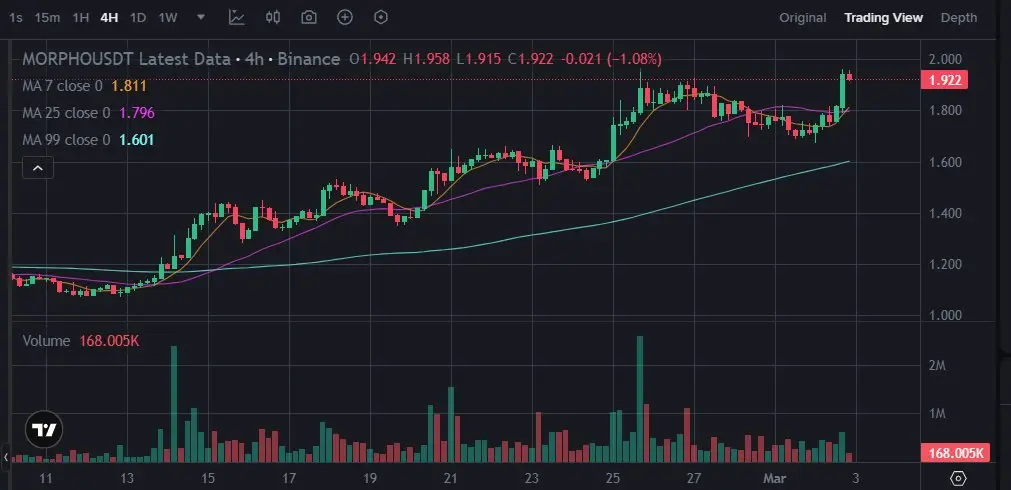1011x490 pixels.
Task: Select the 1W timeframe
Action: pyautogui.click(x=168, y=18)
